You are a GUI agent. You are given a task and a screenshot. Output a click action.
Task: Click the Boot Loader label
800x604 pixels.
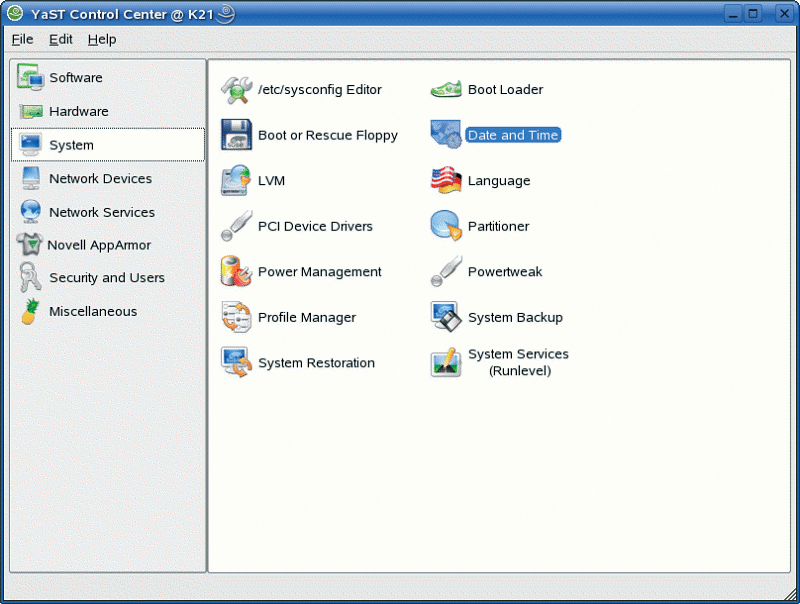pyautogui.click(x=506, y=90)
